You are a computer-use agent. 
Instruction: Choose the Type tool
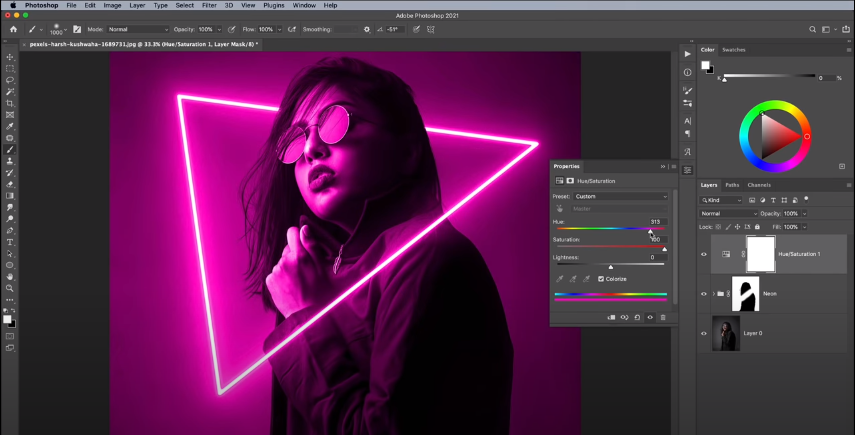pyautogui.click(x=10, y=242)
